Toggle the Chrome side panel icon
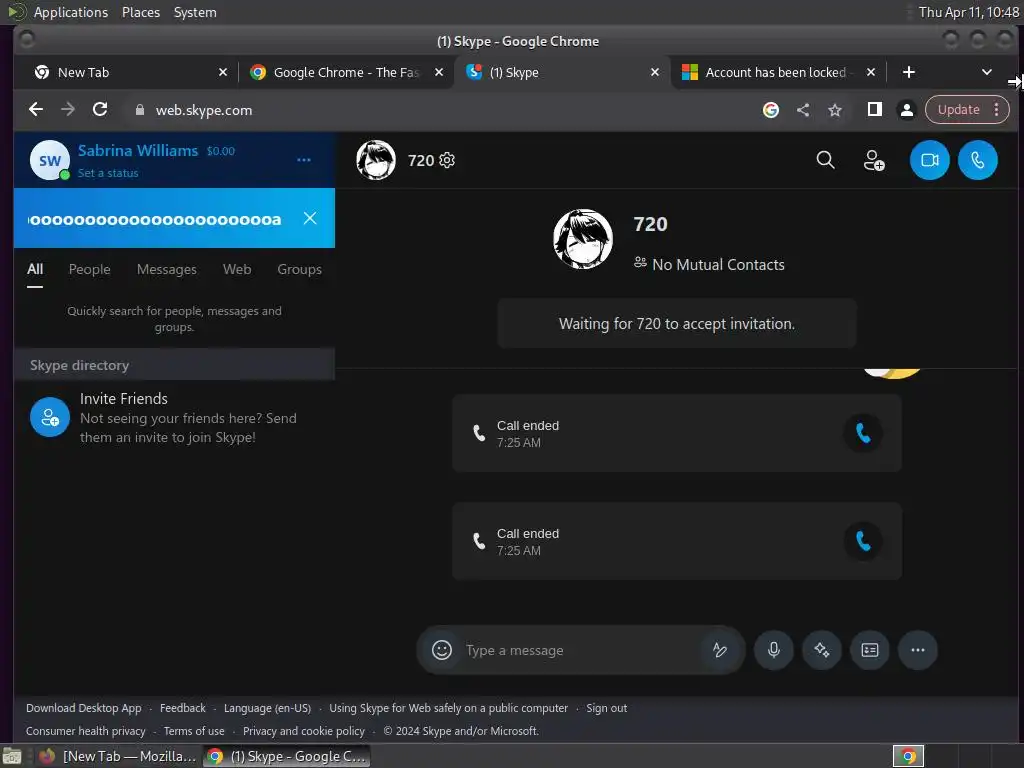 click(x=874, y=110)
